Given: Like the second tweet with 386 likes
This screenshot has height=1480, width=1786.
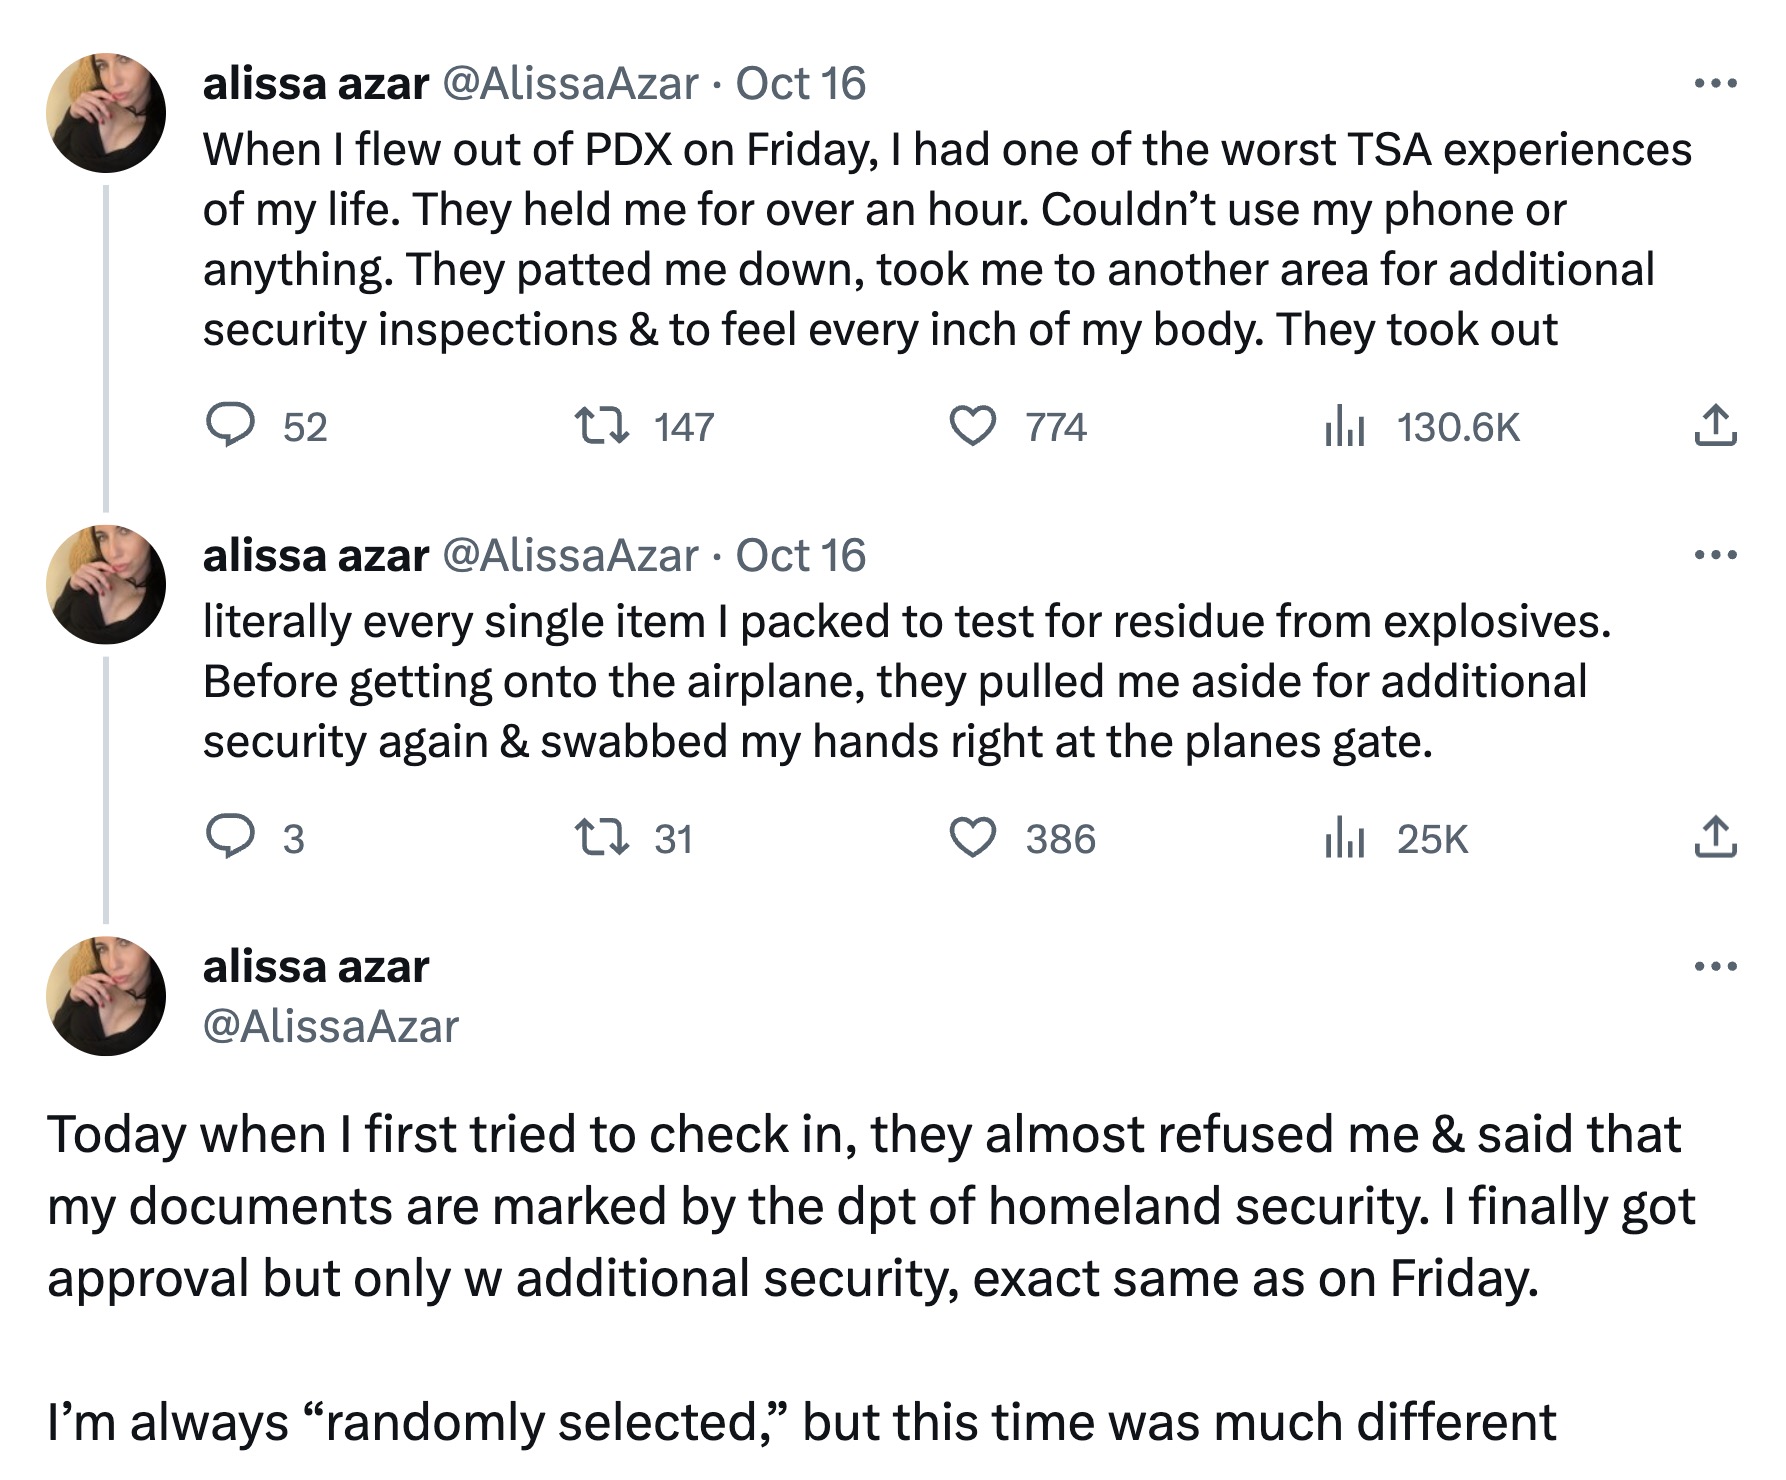Looking at the screenshot, I should point(973,838).
